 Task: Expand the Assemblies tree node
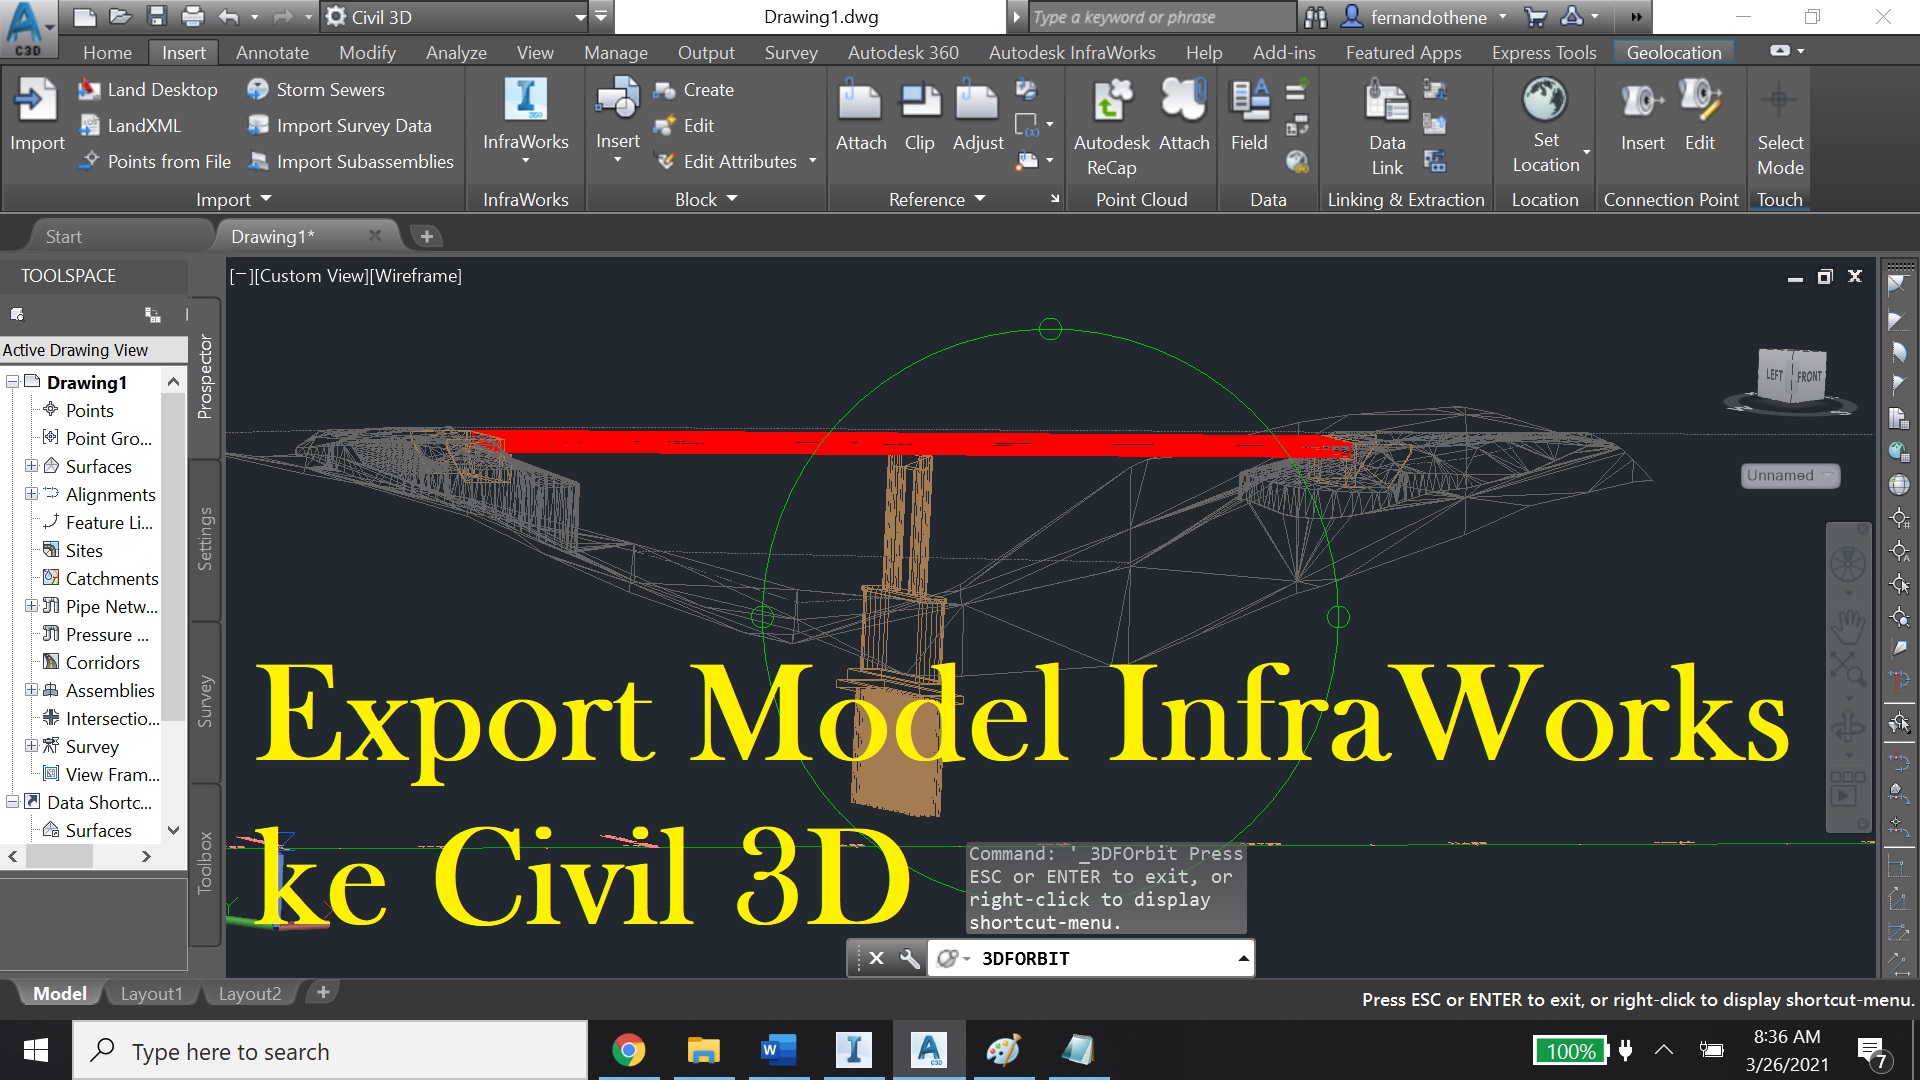point(31,690)
